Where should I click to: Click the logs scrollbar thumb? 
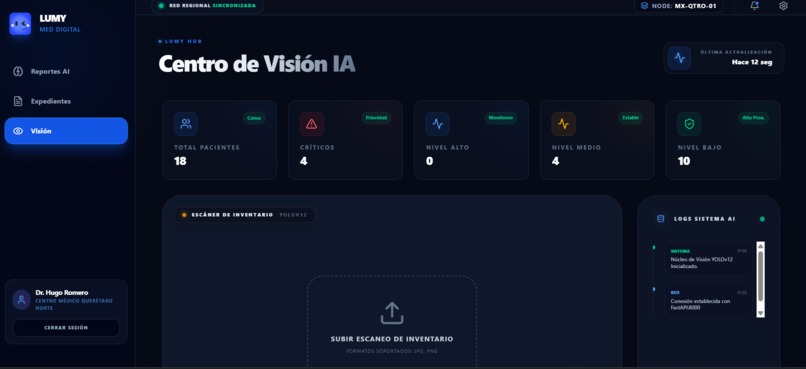coord(761,276)
